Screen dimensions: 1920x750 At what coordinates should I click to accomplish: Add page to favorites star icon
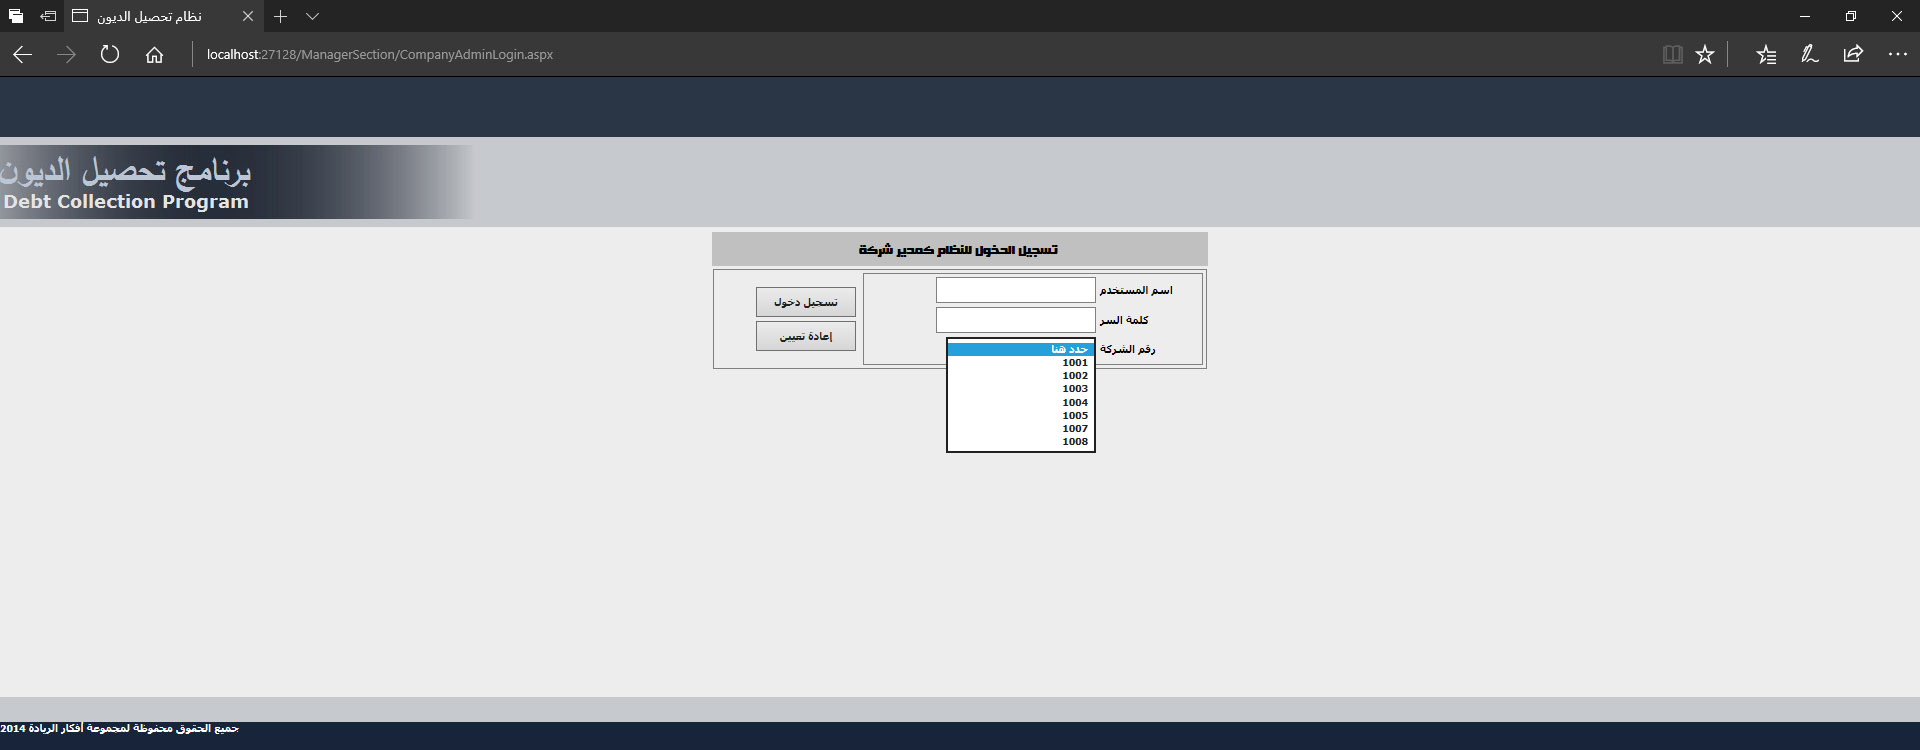pyautogui.click(x=1705, y=55)
